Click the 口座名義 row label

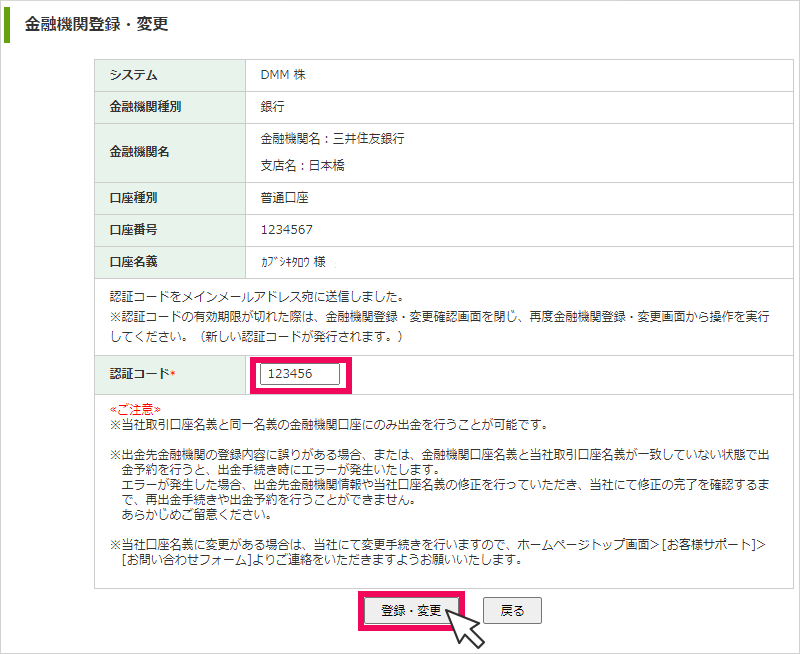[133, 262]
